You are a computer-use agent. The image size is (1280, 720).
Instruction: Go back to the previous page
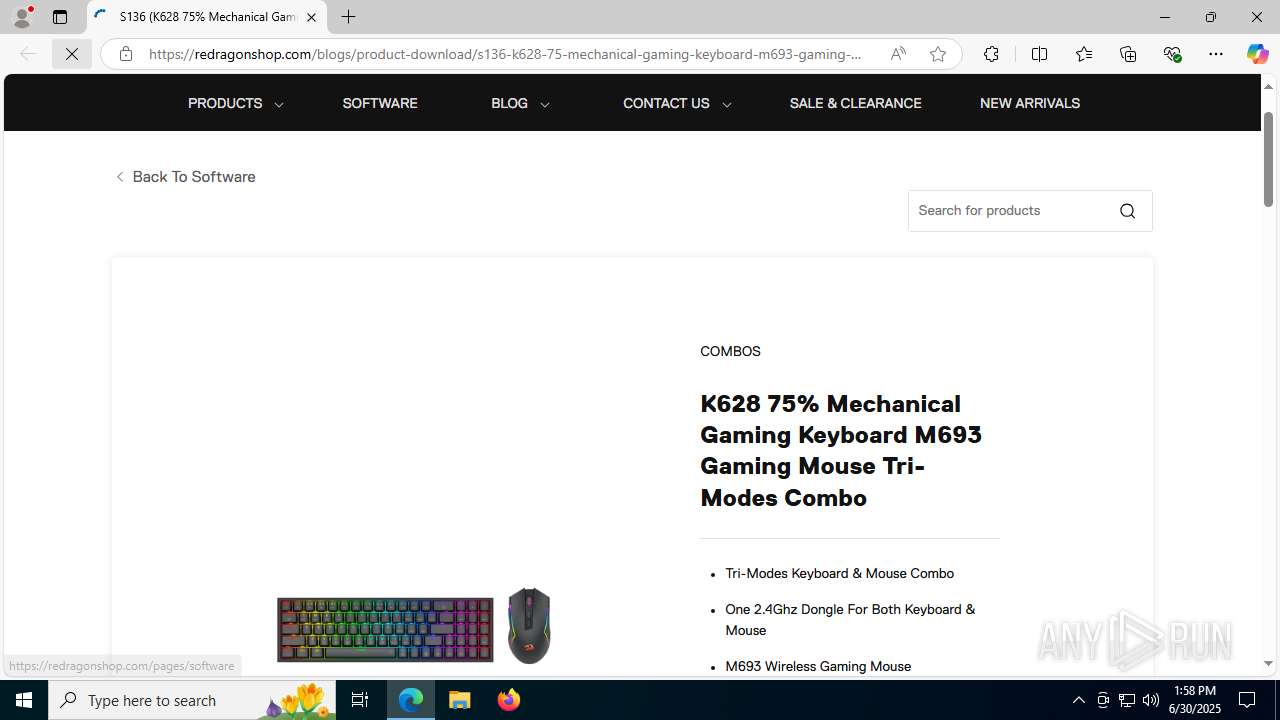28,54
